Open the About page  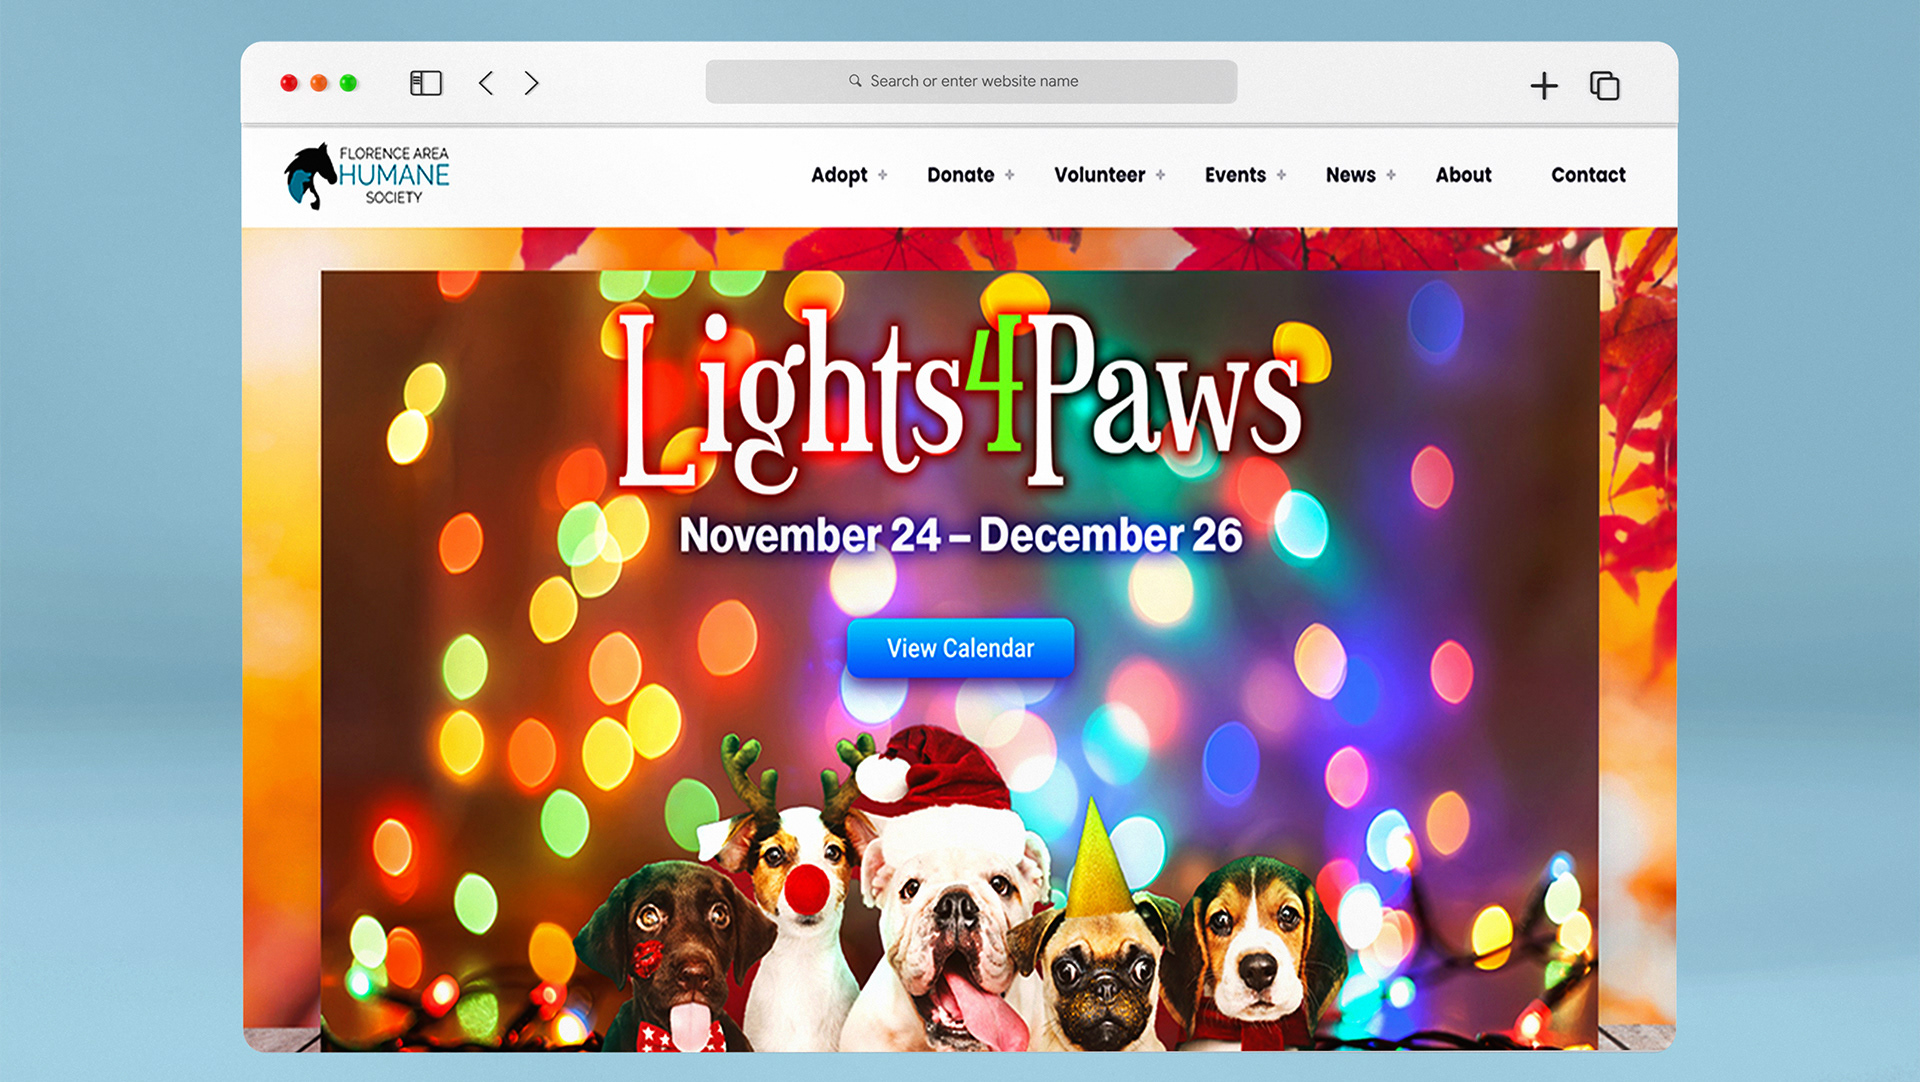tap(1463, 175)
